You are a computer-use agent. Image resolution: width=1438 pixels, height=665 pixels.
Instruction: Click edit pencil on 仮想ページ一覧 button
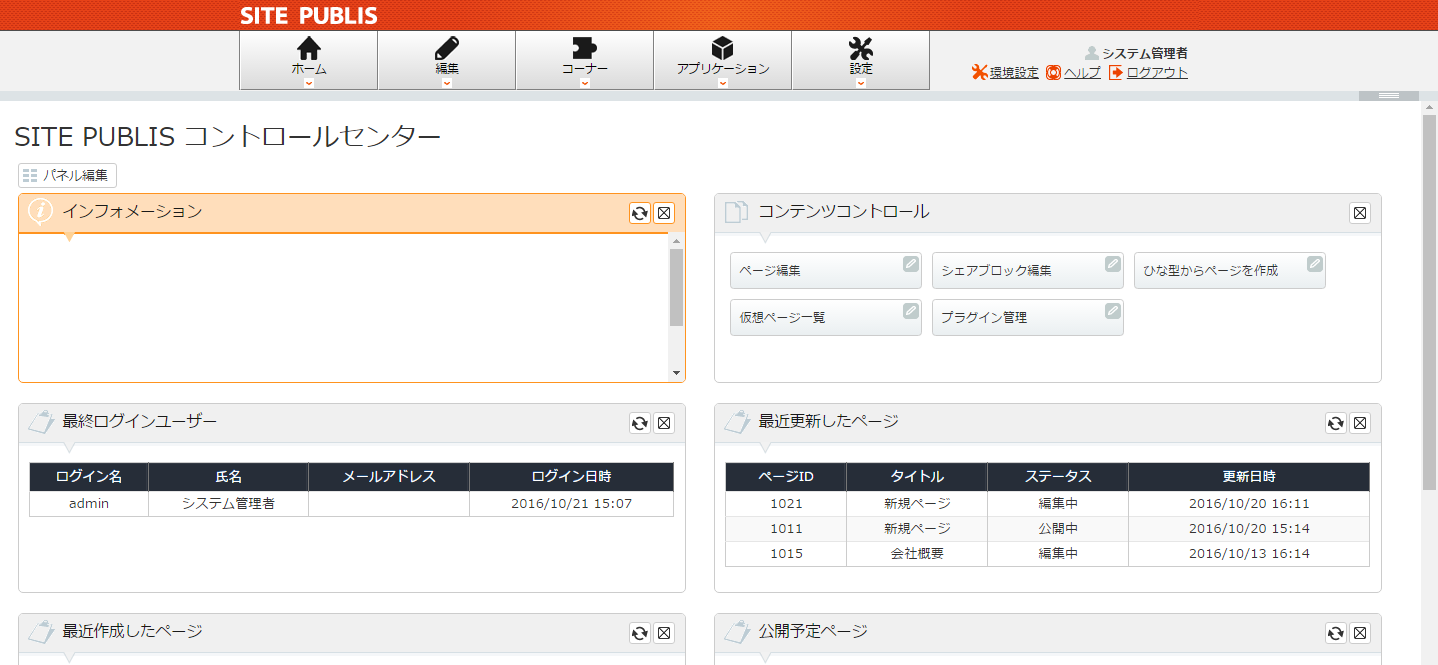[910, 311]
